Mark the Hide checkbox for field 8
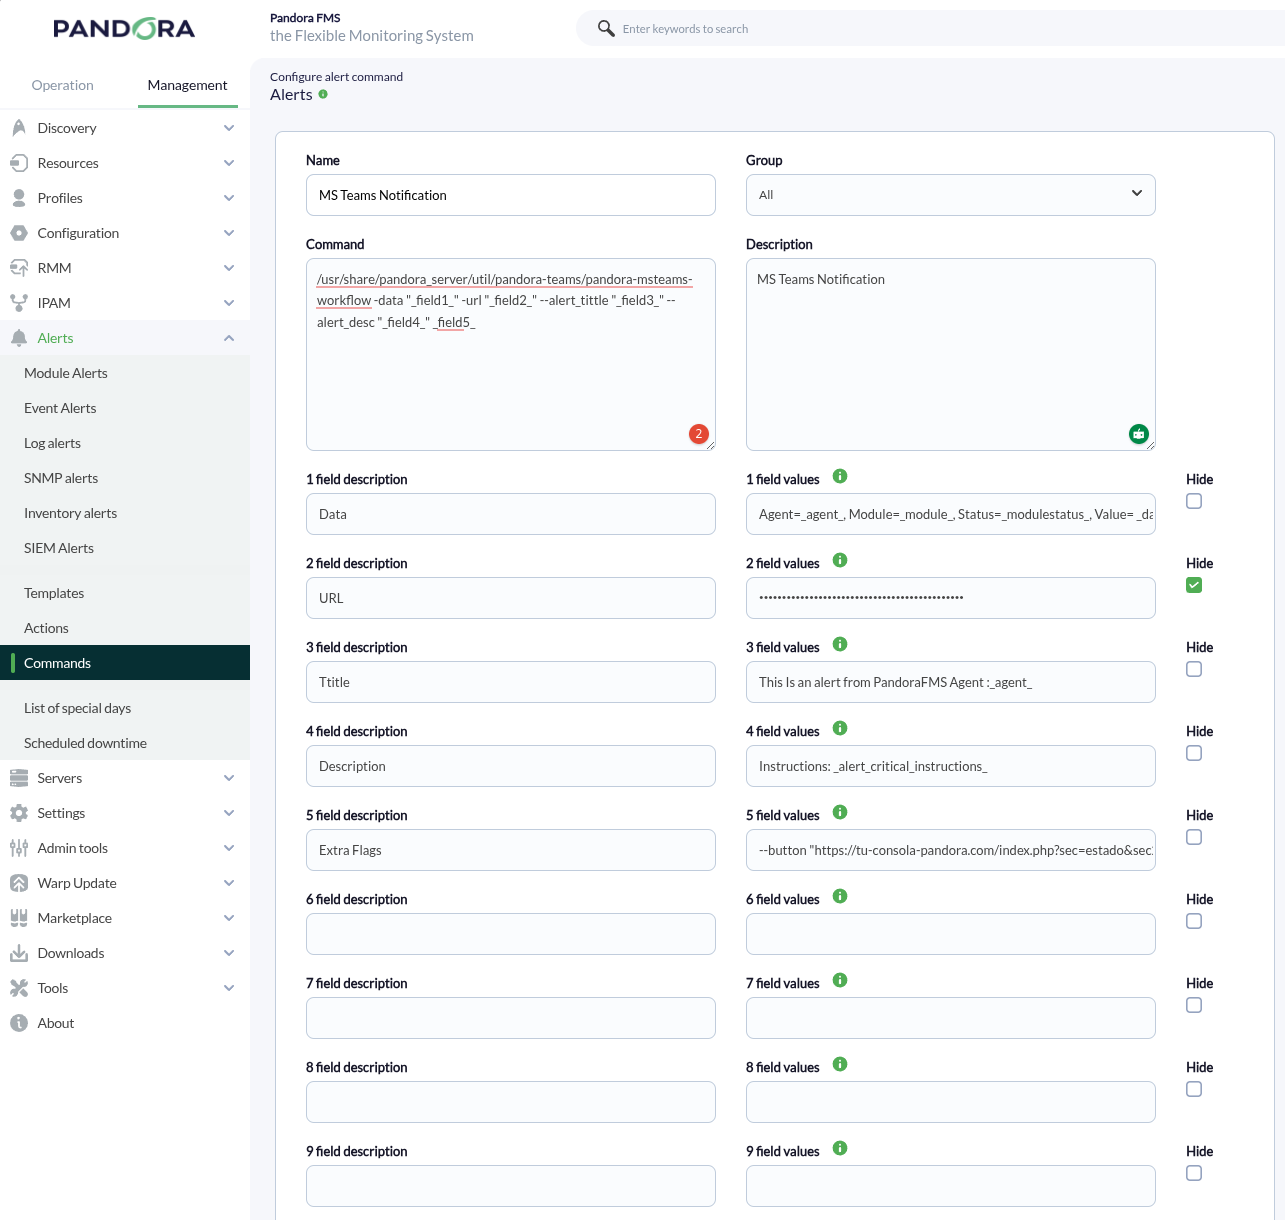The height and width of the screenshot is (1221, 1285). [x=1194, y=1089]
